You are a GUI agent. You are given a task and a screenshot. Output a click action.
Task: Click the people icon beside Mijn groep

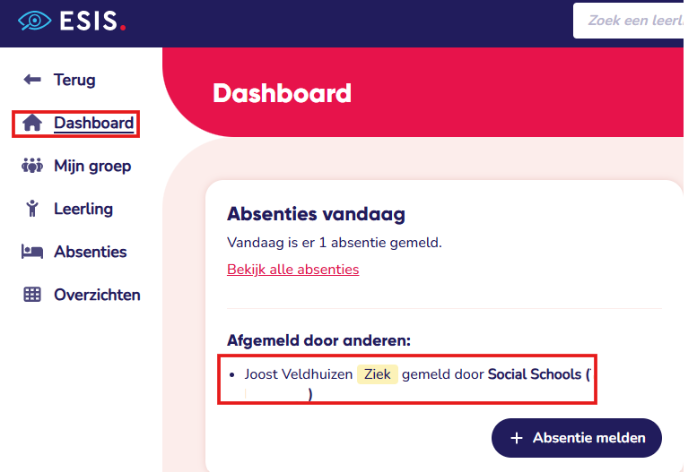pyautogui.click(x=32, y=166)
